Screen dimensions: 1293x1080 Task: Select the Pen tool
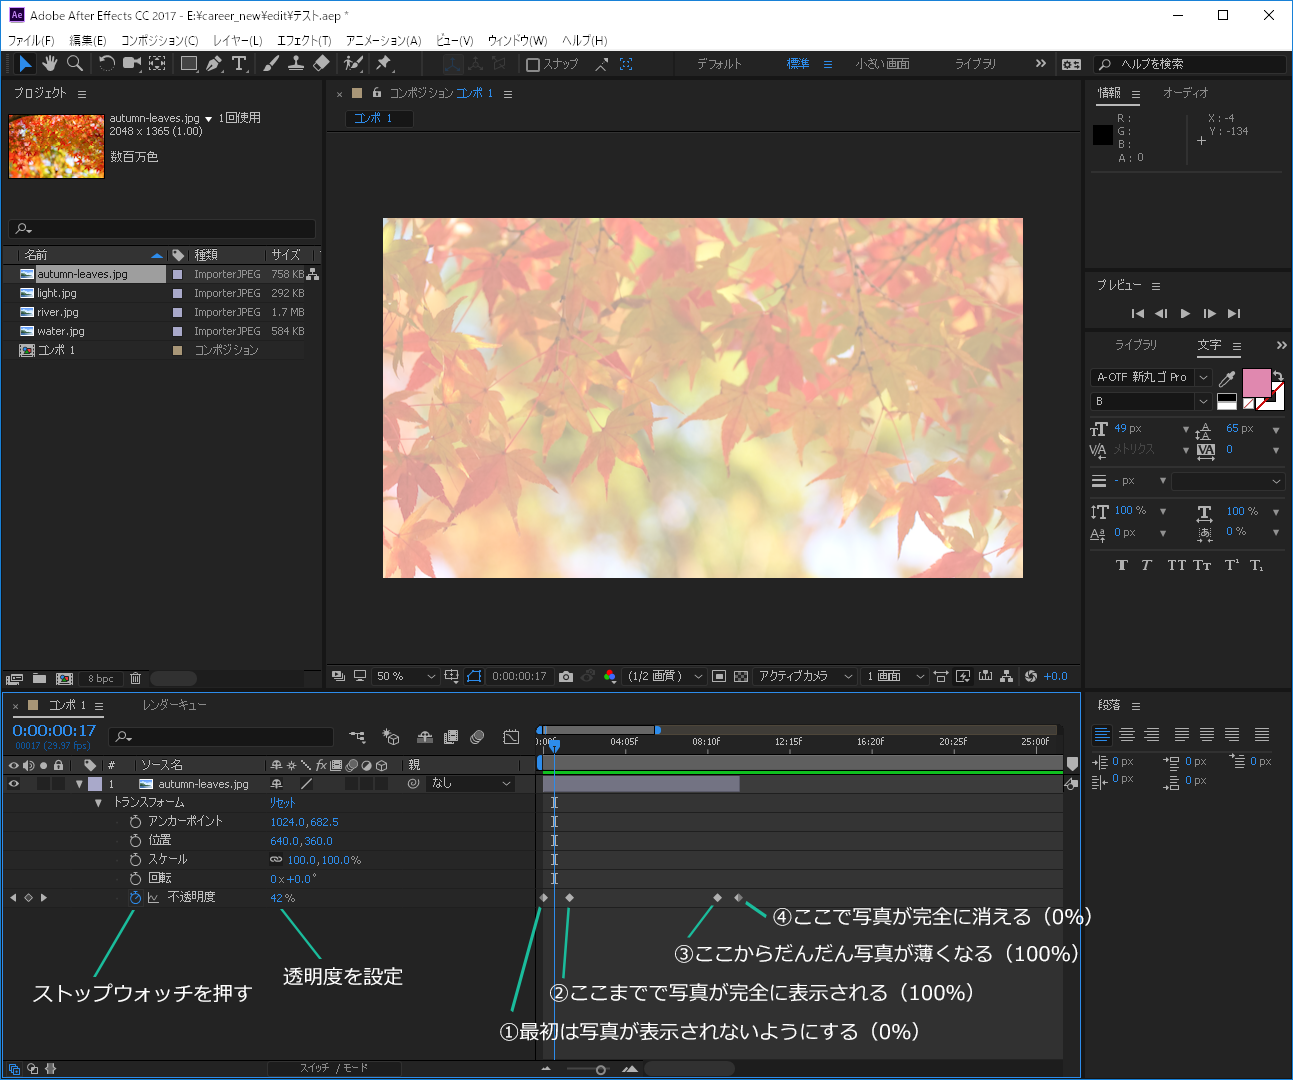coord(214,64)
